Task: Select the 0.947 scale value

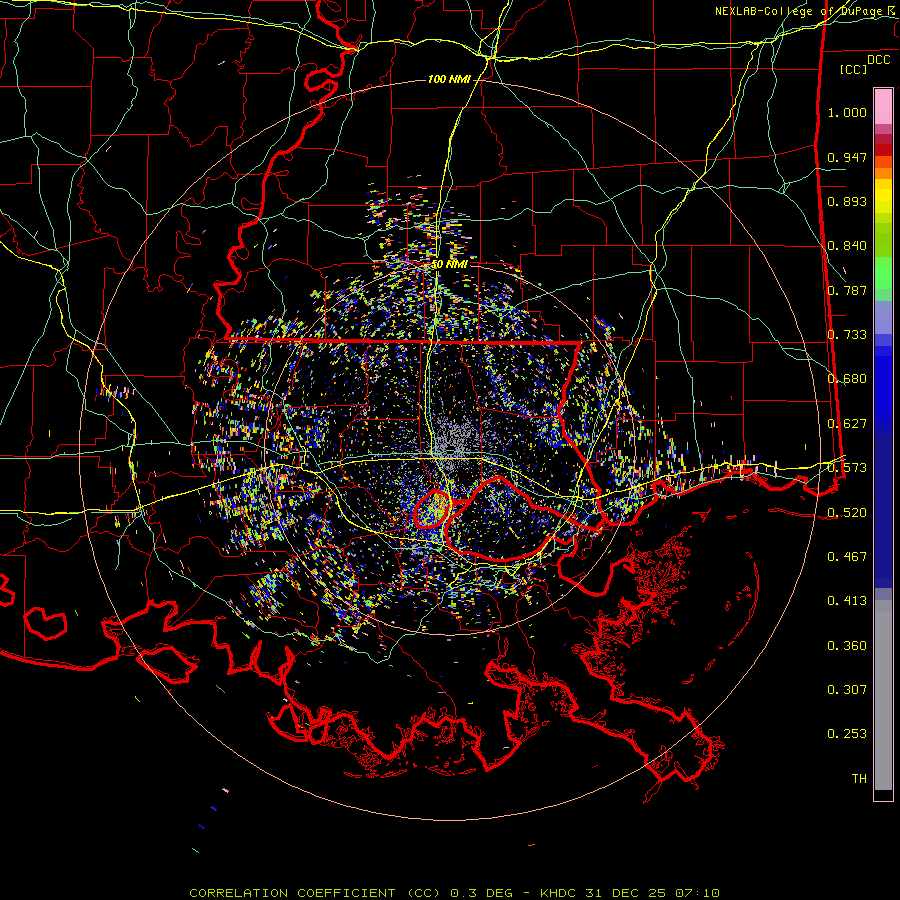Action: 847,157
